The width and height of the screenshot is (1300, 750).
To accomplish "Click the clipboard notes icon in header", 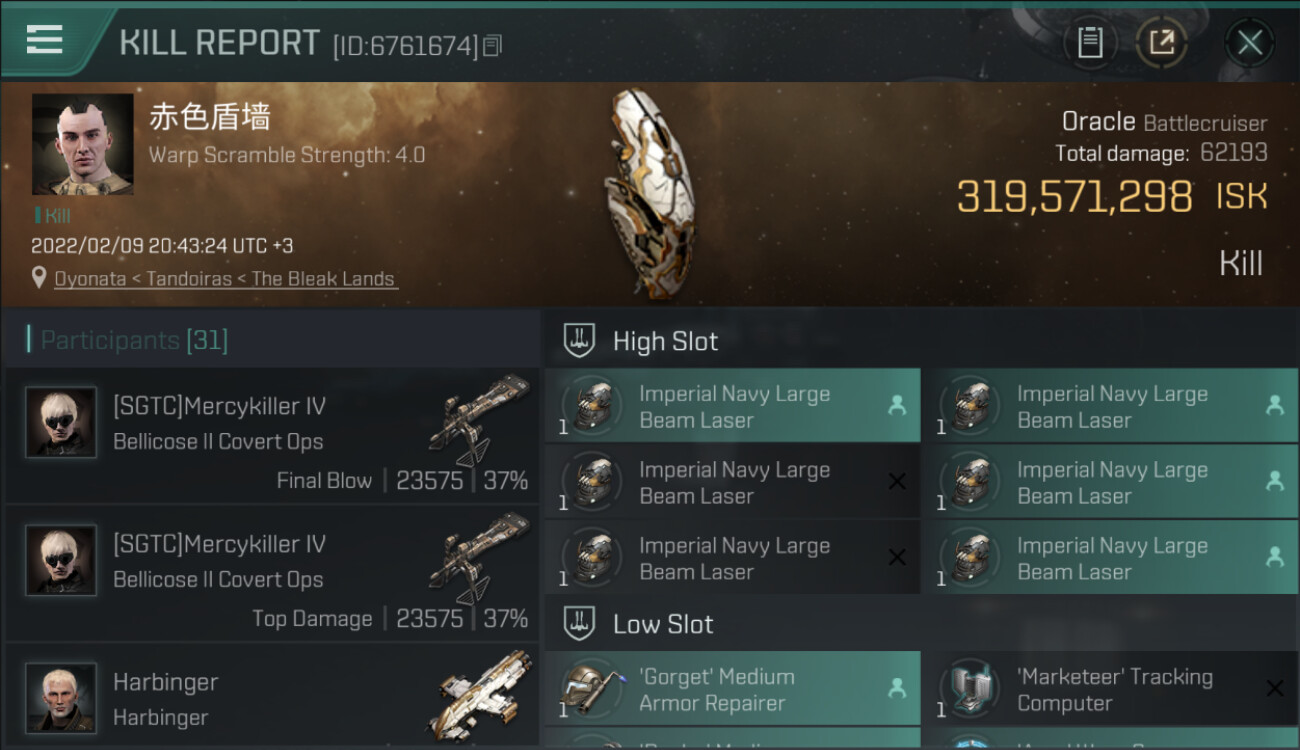I will (x=1090, y=42).
